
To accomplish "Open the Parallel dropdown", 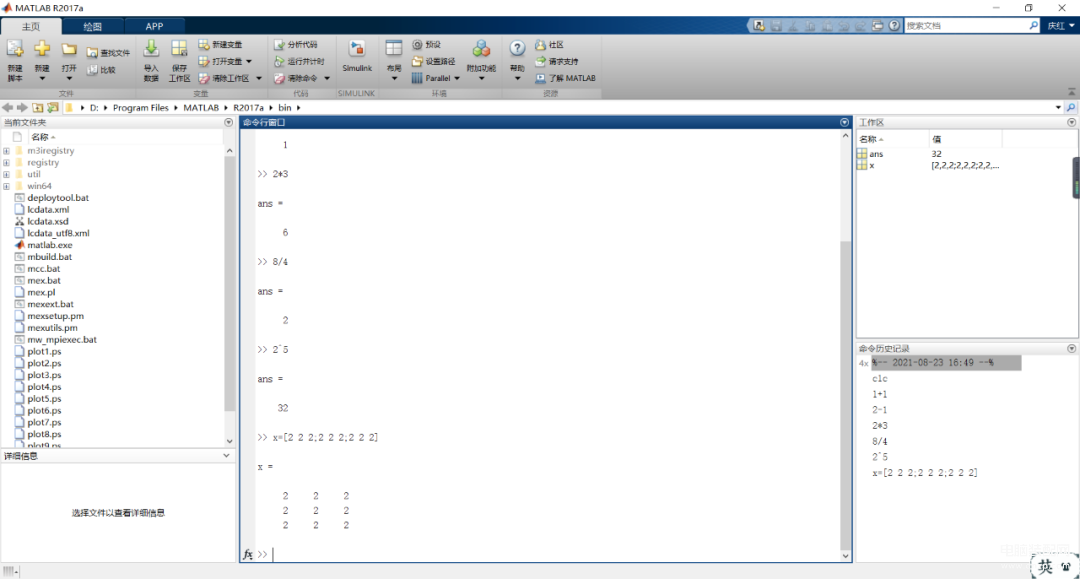I will pos(457,78).
